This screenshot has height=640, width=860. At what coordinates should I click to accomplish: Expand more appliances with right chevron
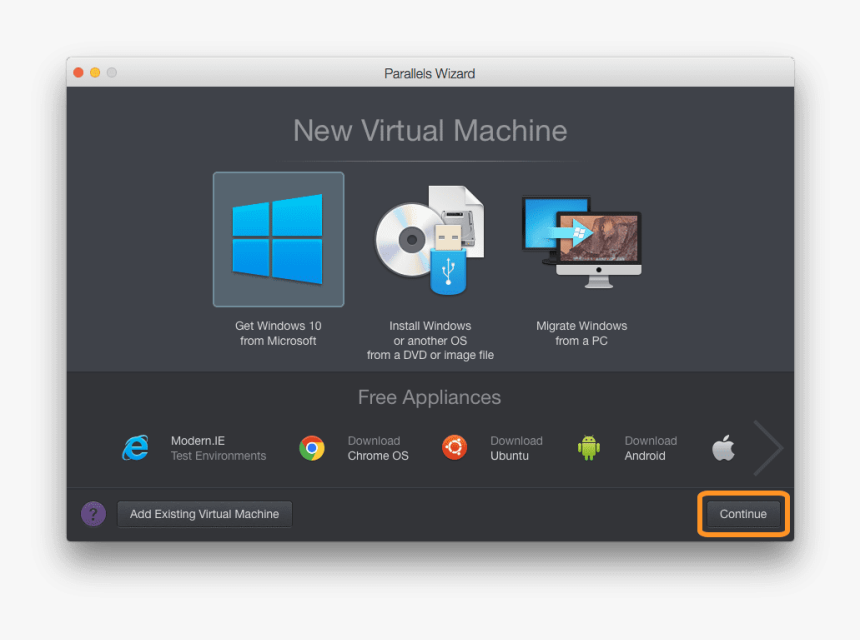(x=768, y=447)
